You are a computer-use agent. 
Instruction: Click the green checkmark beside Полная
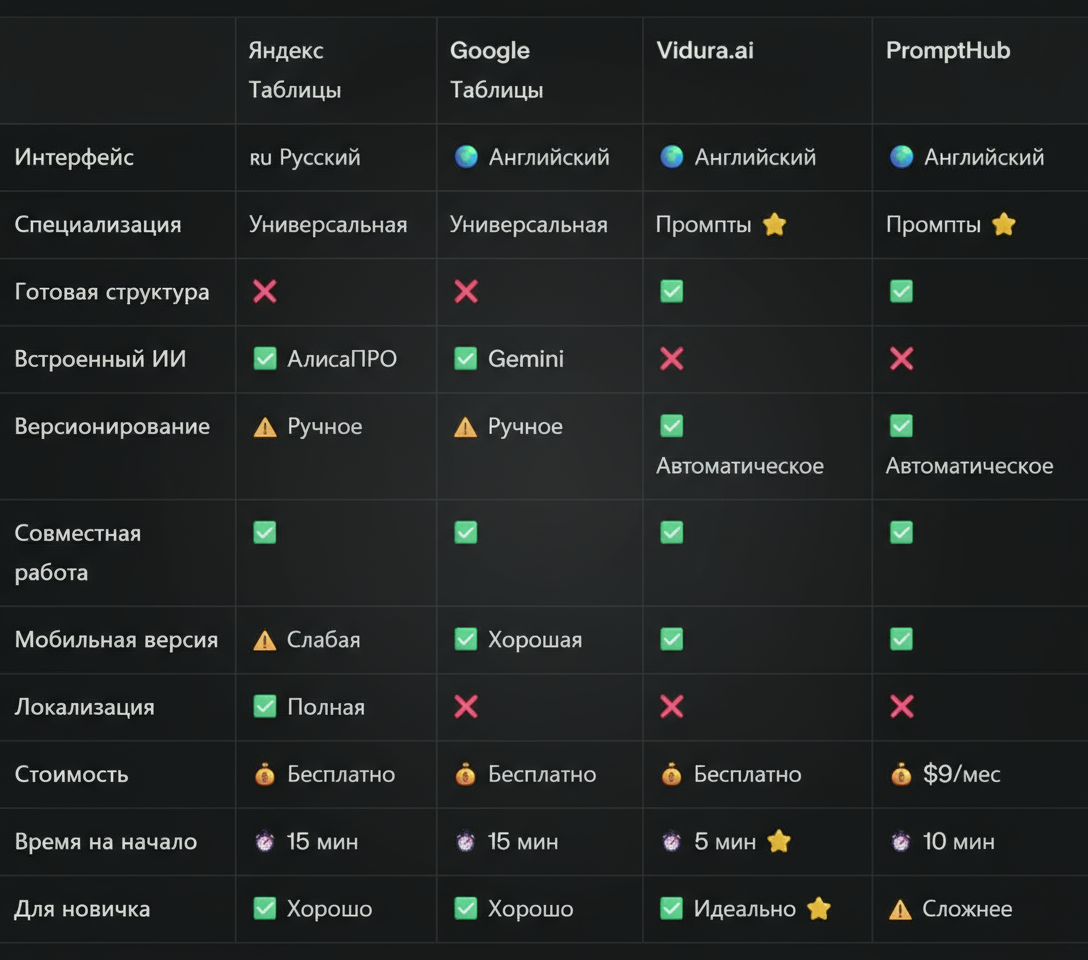(265, 707)
